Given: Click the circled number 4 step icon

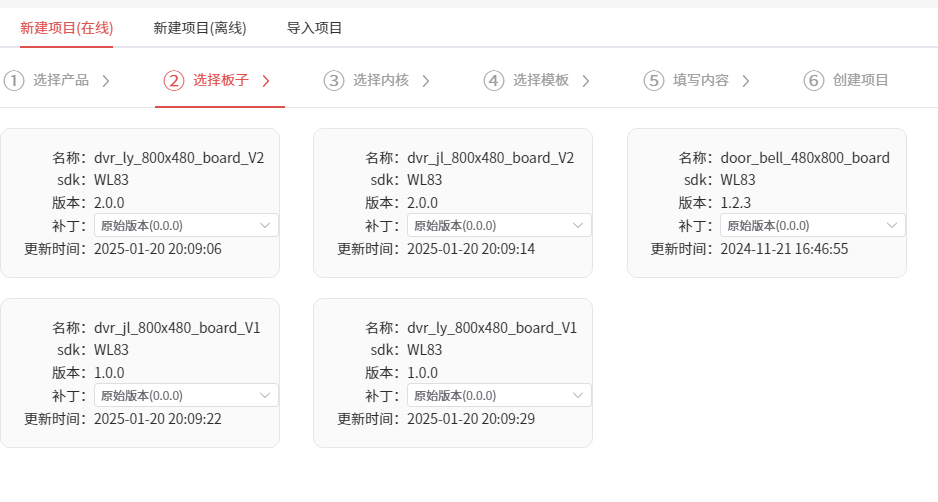Looking at the screenshot, I should click(x=494, y=81).
